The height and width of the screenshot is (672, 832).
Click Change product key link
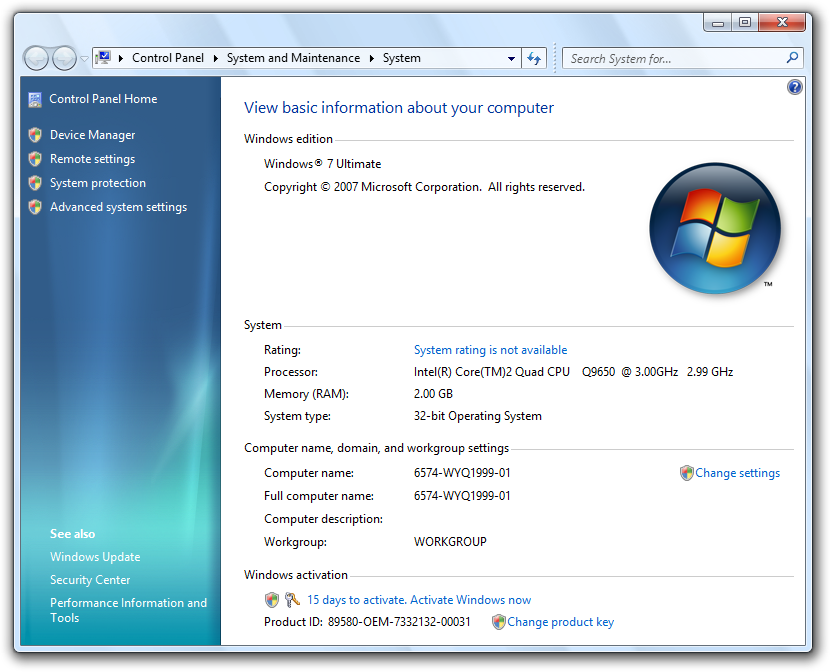pyautogui.click(x=560, y=622)
